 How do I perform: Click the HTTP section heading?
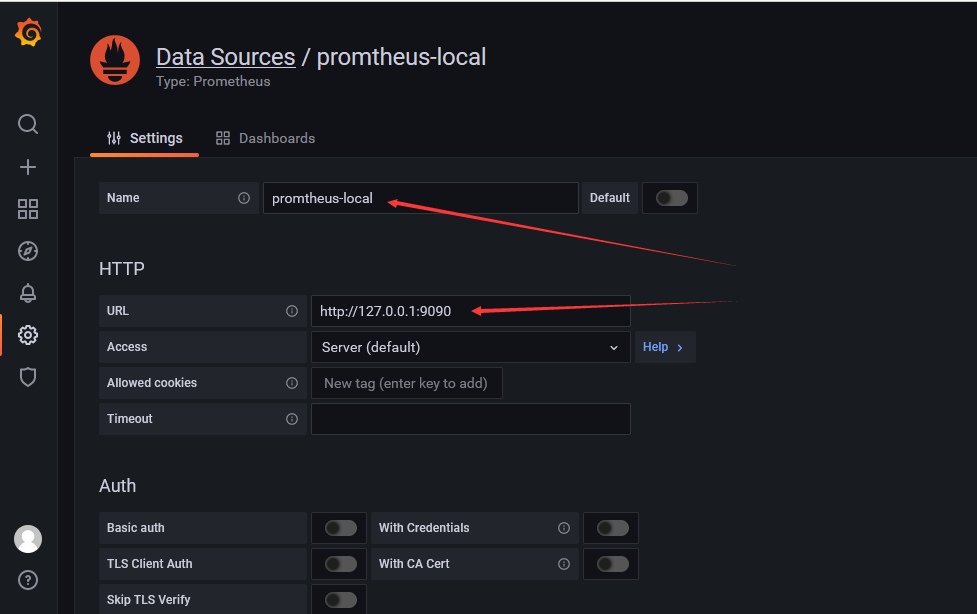click(x=122, y=269)
